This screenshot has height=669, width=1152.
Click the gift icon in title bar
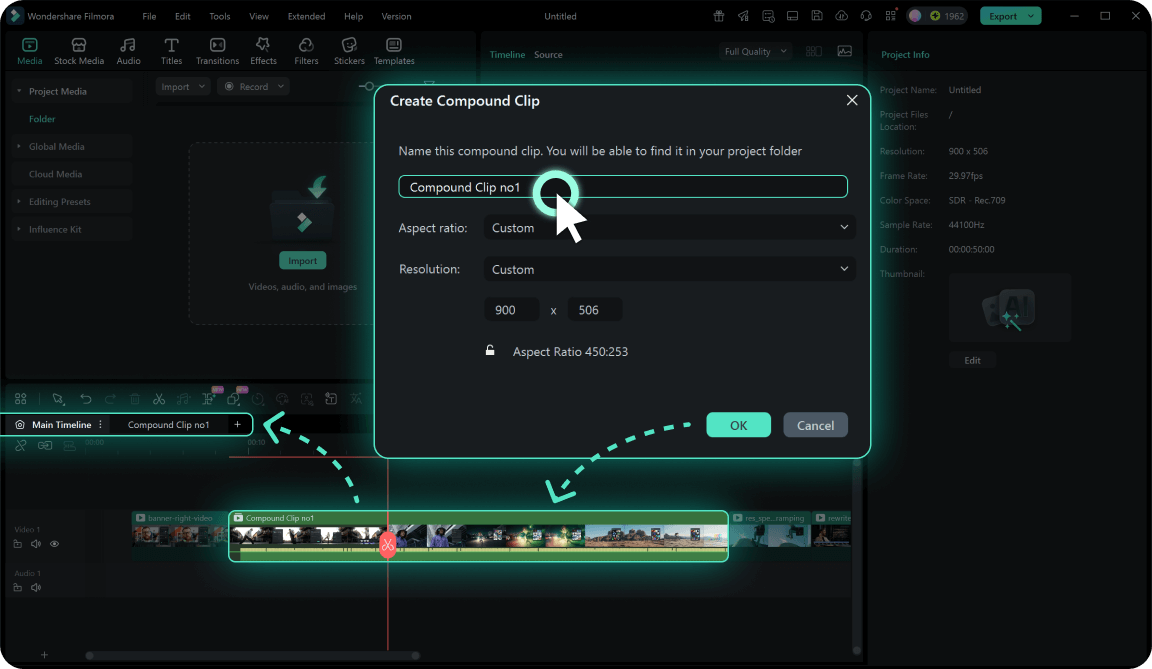[719, 16]
